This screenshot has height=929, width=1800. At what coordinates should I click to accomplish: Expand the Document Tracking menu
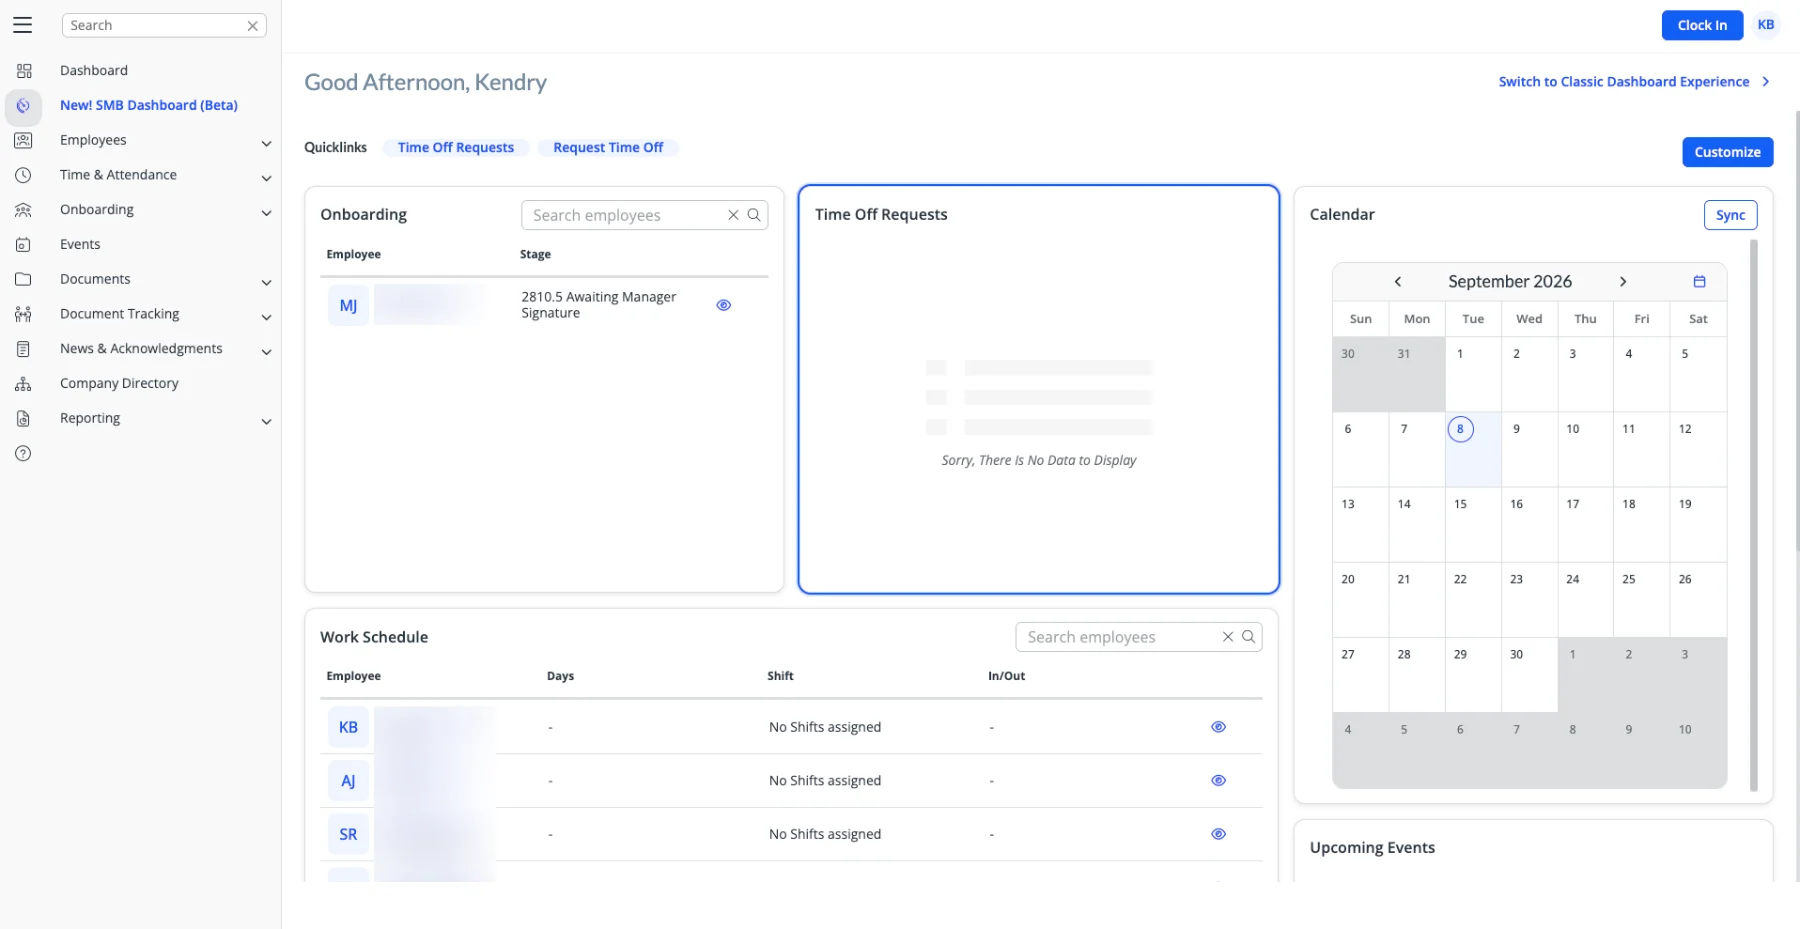266,318
